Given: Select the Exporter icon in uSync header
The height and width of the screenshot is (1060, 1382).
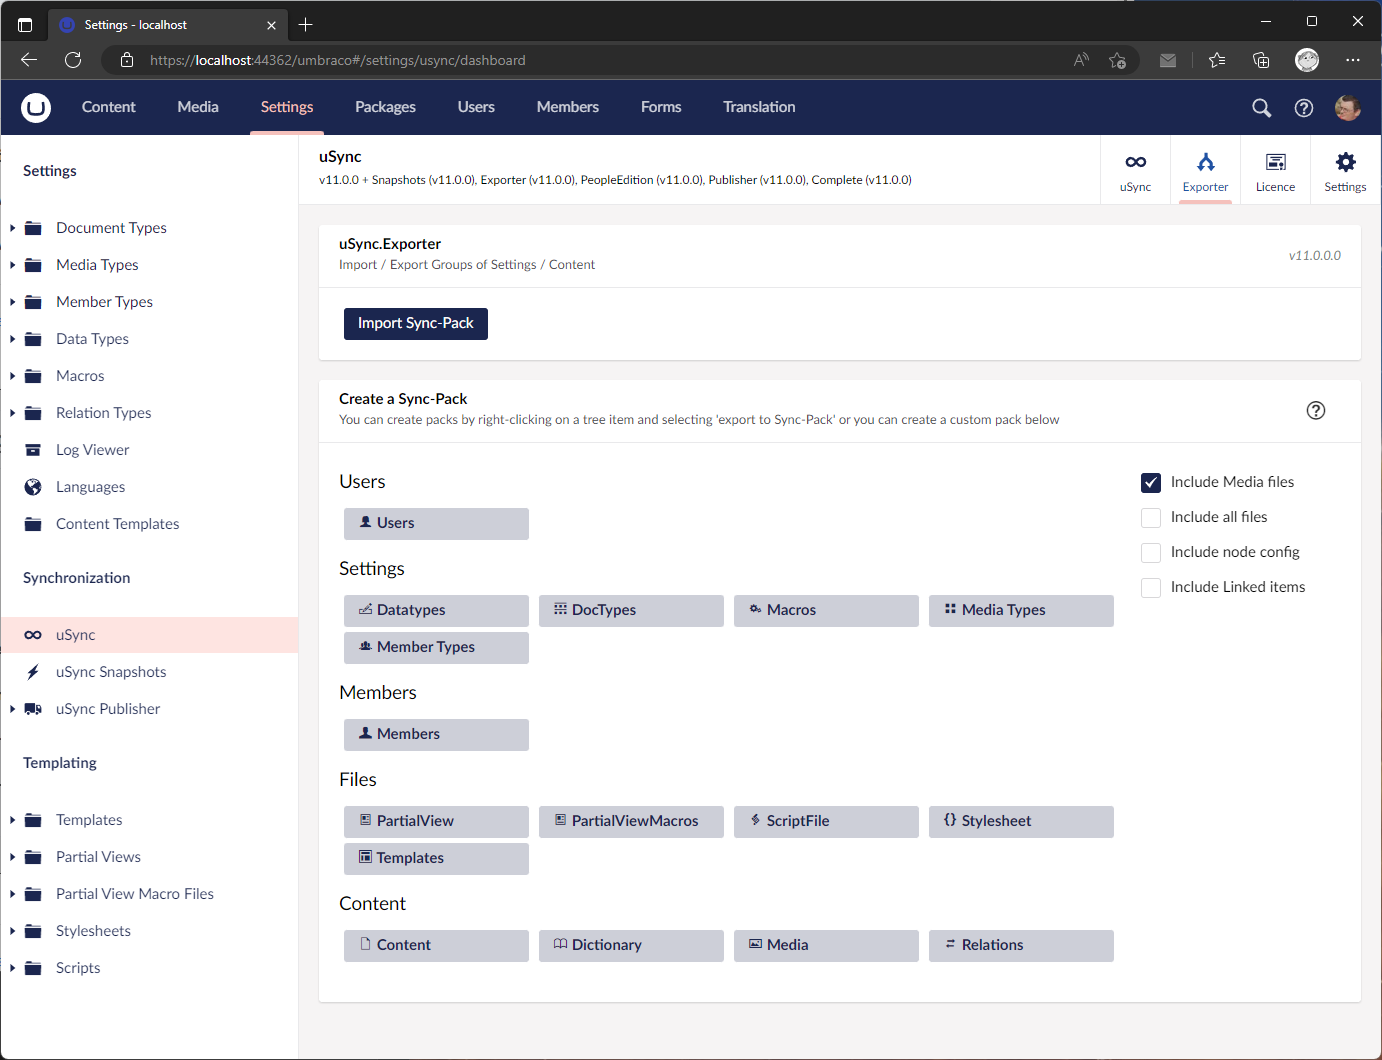Looking at the screenshot, I should point(1205,169).
